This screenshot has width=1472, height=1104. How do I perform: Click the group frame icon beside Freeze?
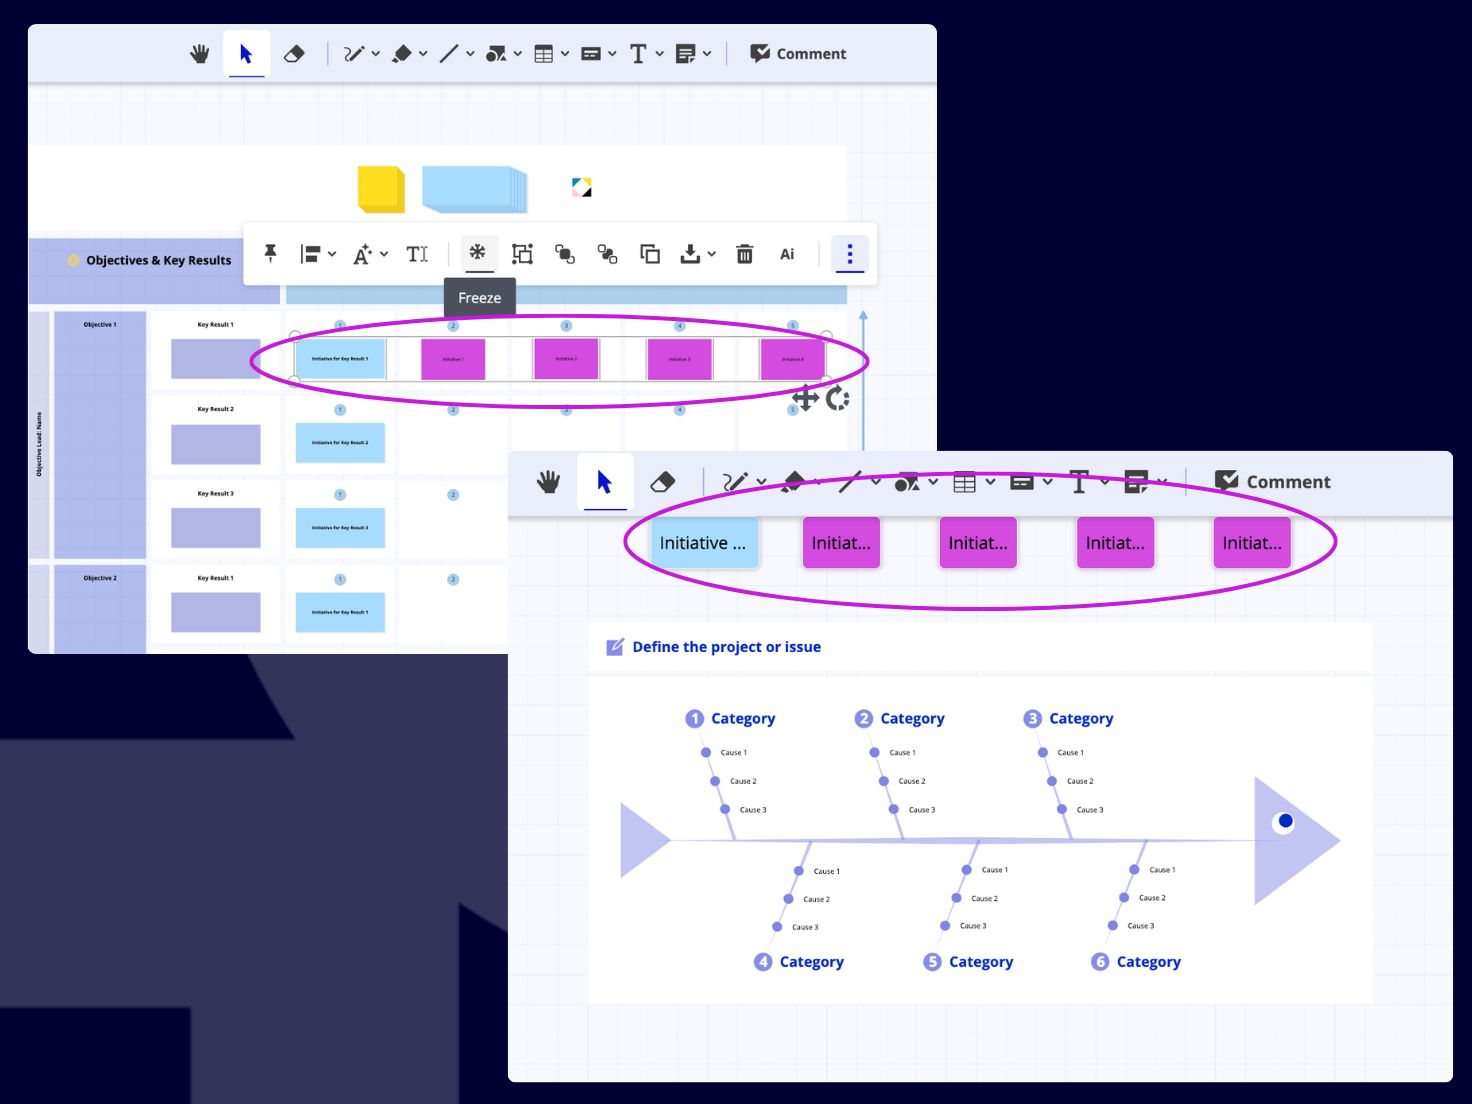pyautogui.click(x=522, y=254)
